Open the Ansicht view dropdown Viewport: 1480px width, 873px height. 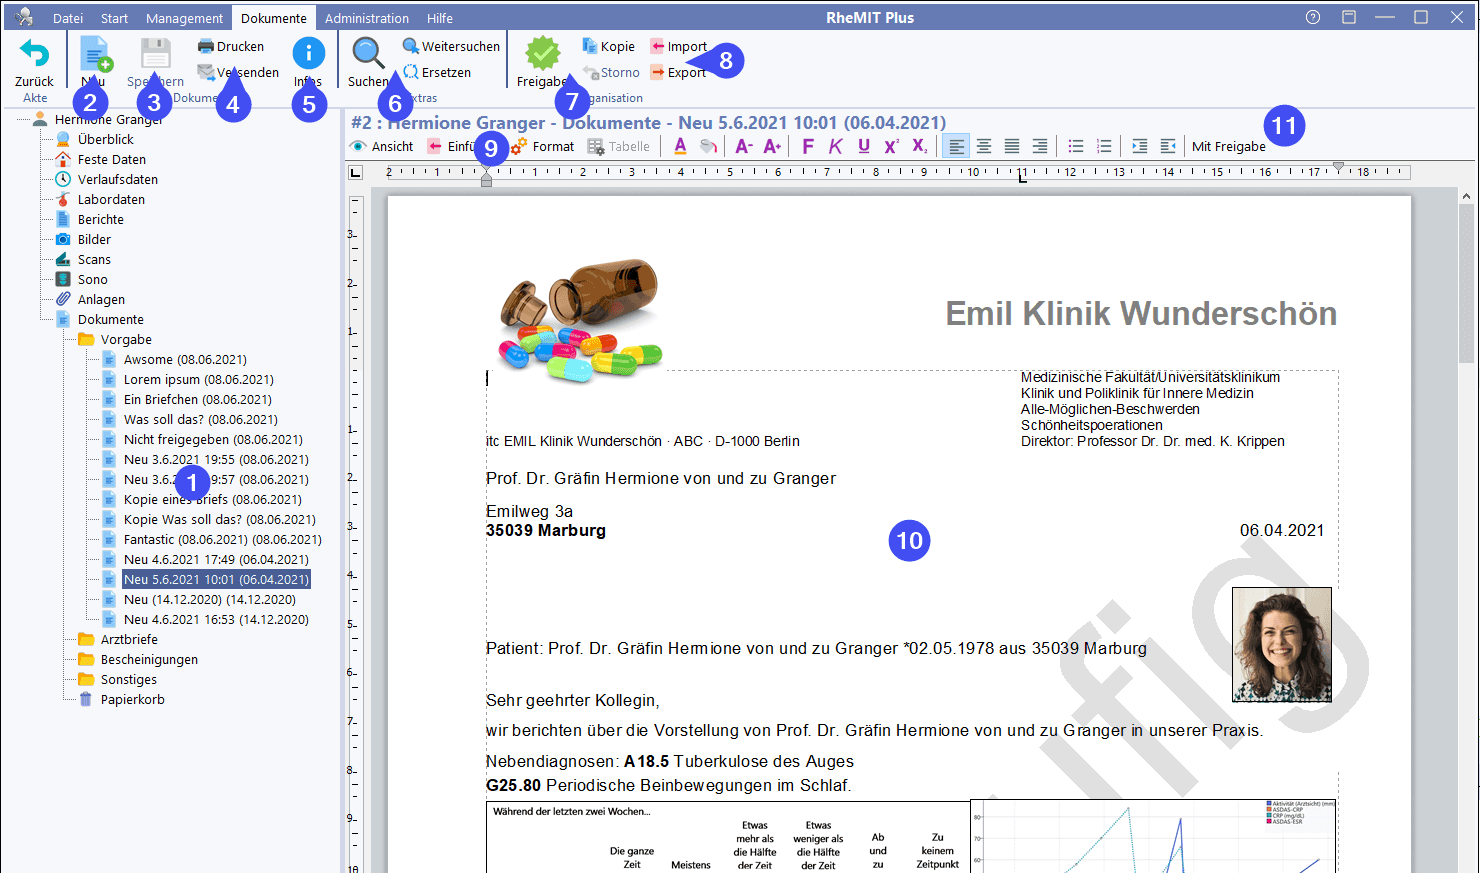click(x=381, y=147)
